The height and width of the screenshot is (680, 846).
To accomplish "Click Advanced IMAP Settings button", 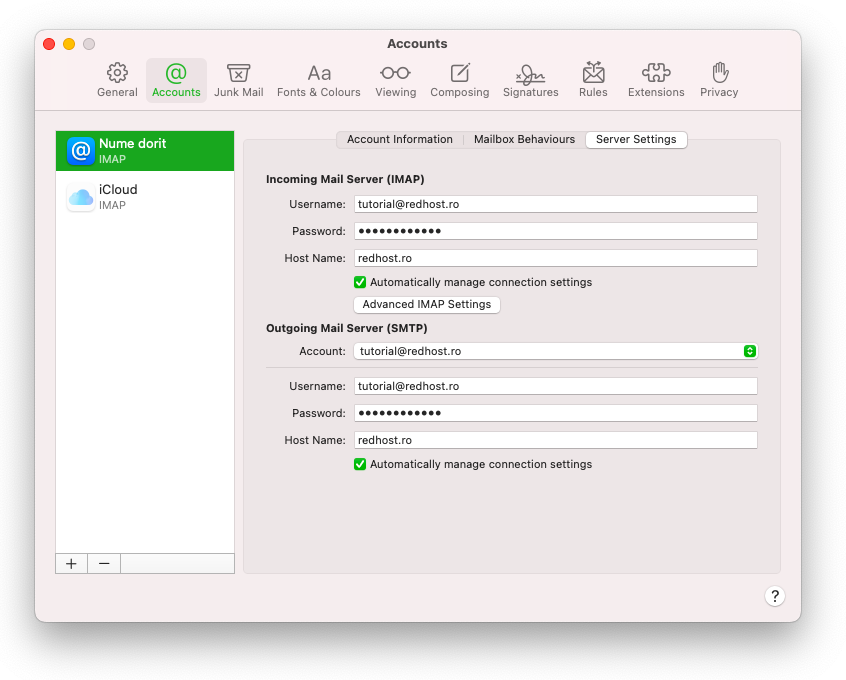I will [x=427, y=304].
